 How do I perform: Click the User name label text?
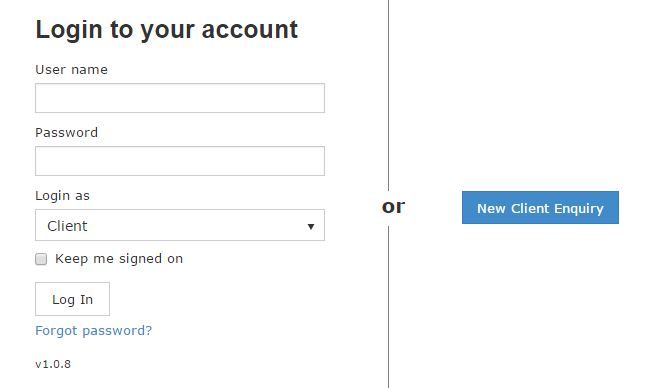coord(71,69)
